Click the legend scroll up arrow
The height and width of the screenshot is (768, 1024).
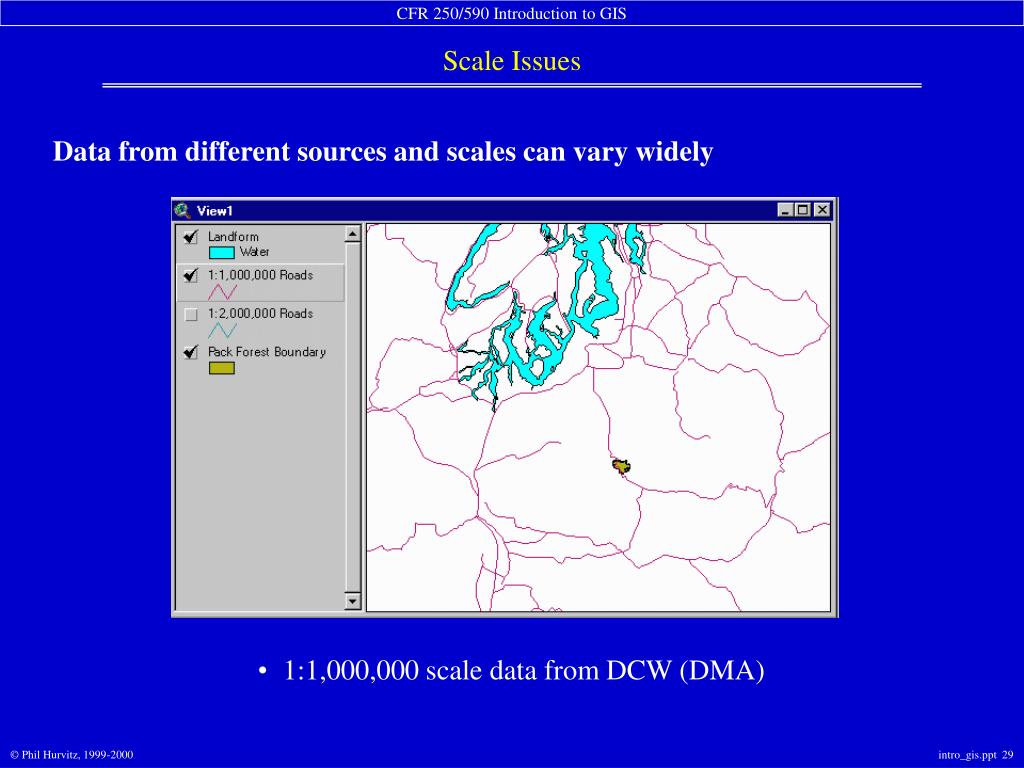(x=353, y=234)
